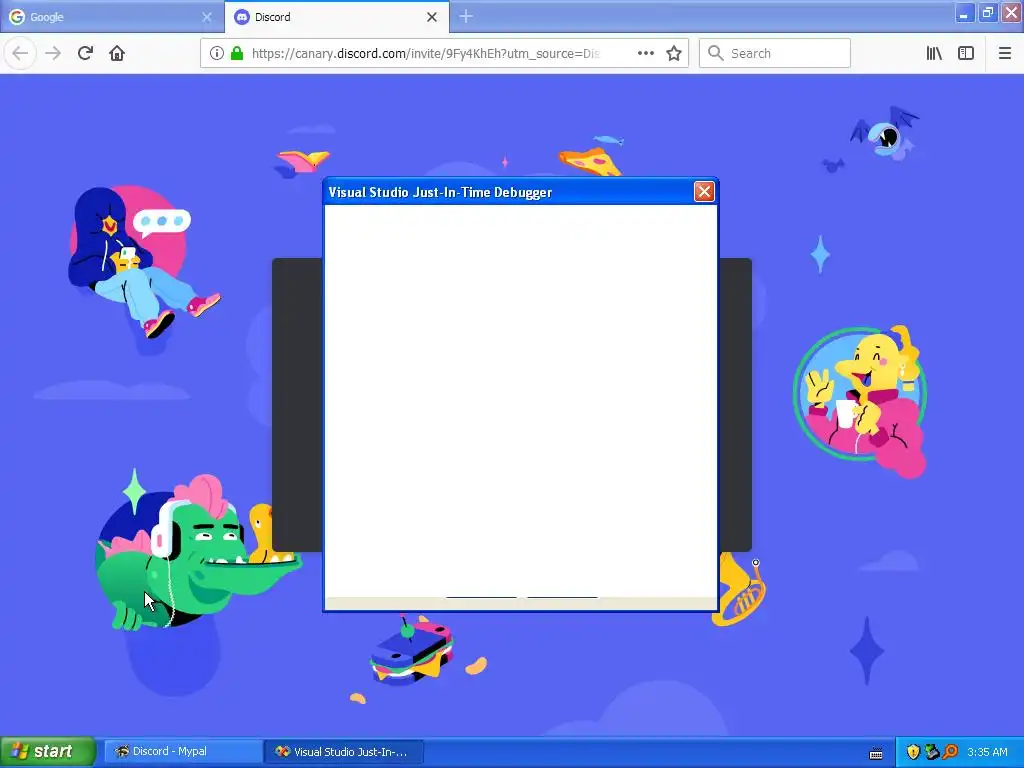The image size is (1024, 768).
Task: Click the security shield tray icon
Action: 913,752
